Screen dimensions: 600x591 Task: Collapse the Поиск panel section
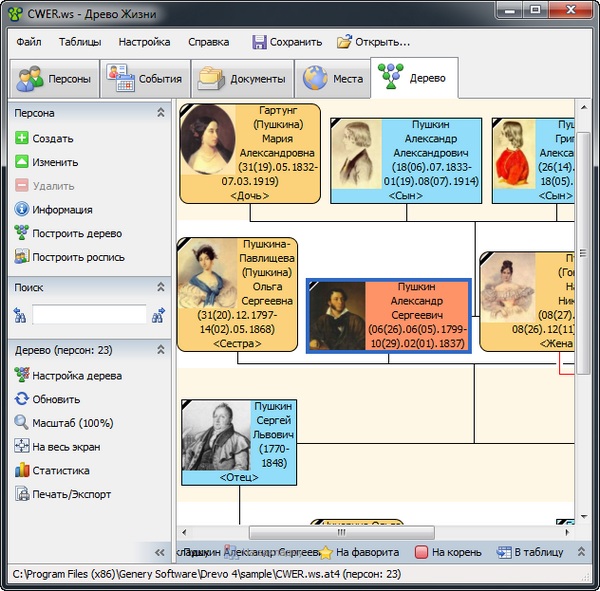coord(160,287)
